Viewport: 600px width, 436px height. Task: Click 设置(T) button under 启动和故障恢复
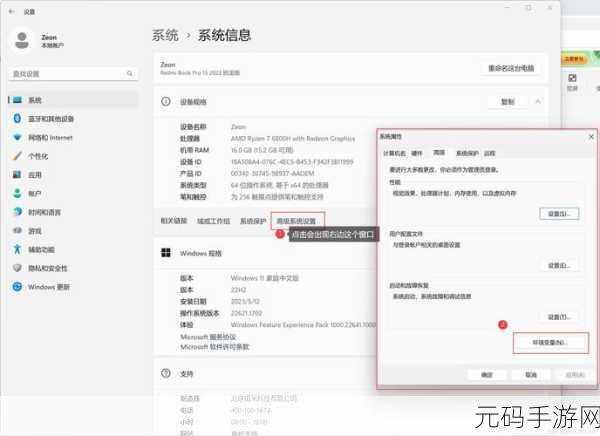(559, 317)
